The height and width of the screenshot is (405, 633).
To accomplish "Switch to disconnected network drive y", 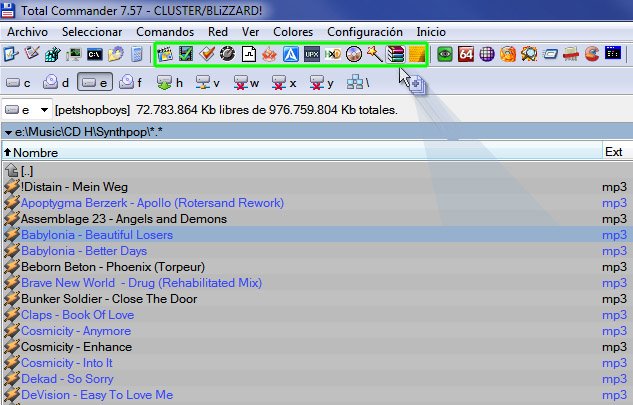I will (x=322, y=83).
